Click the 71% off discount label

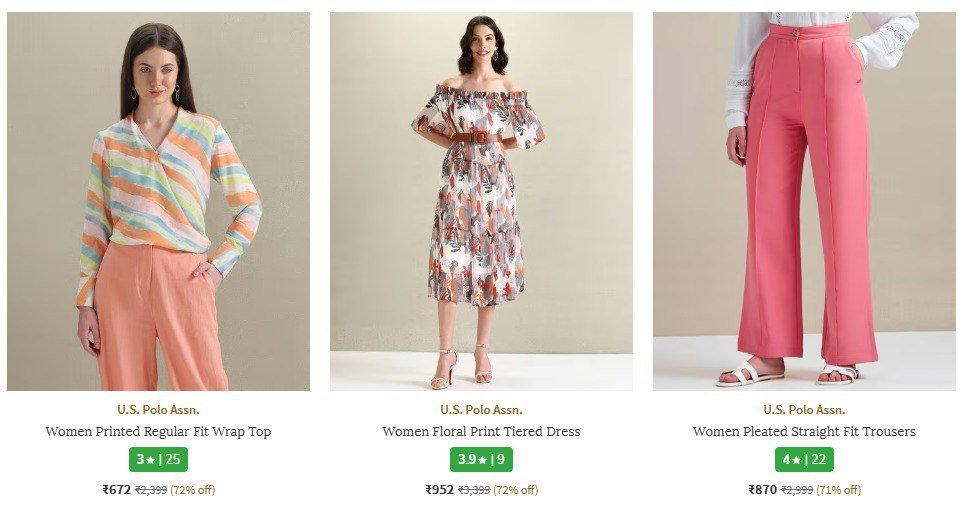coord(838,490)
